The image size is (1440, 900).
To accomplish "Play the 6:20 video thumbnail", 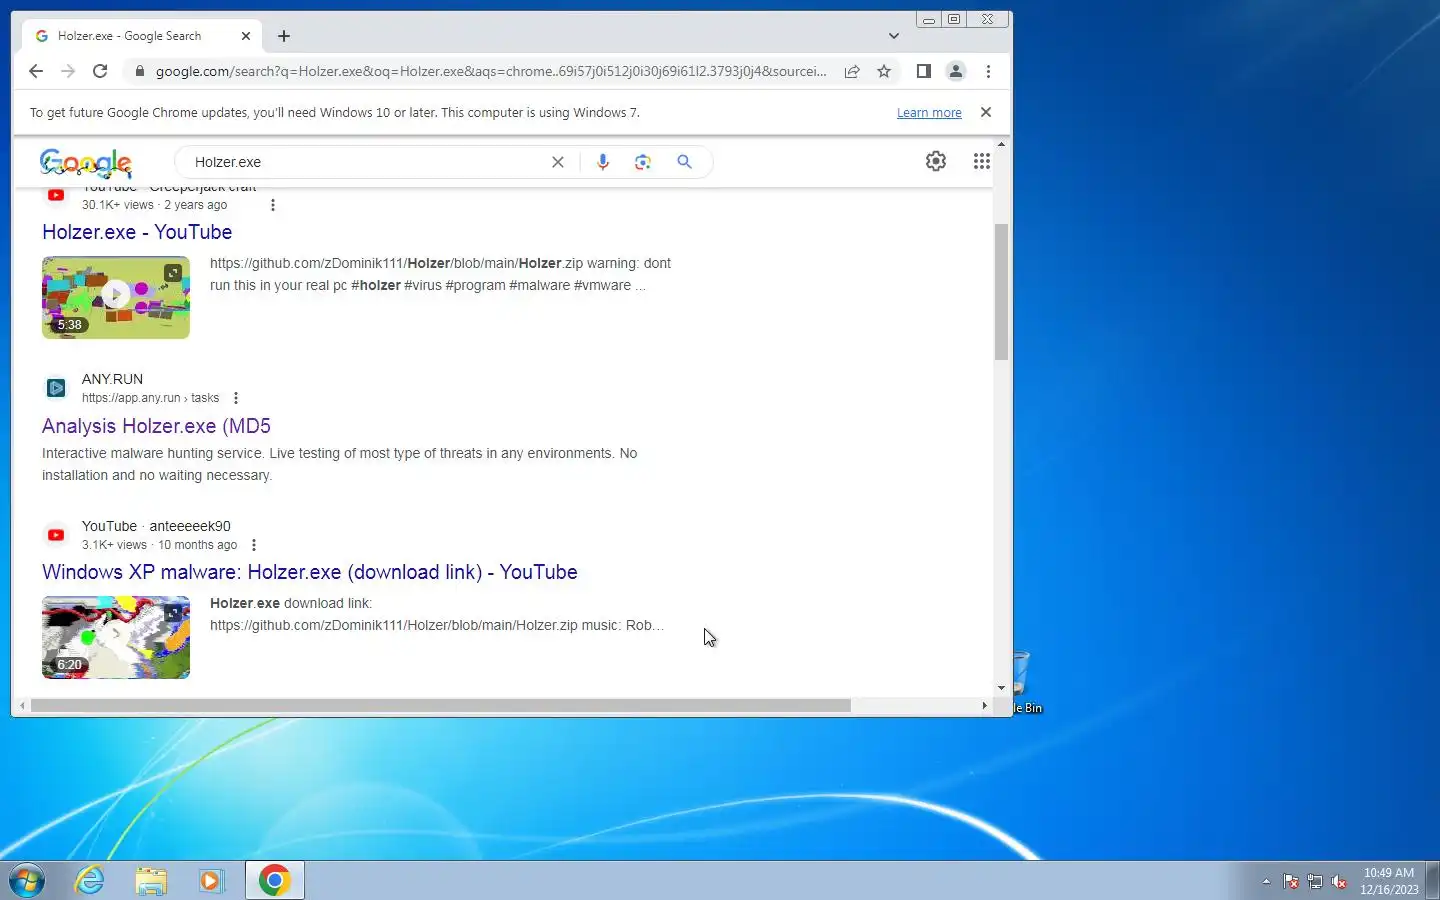I will (x=116, y=637).
